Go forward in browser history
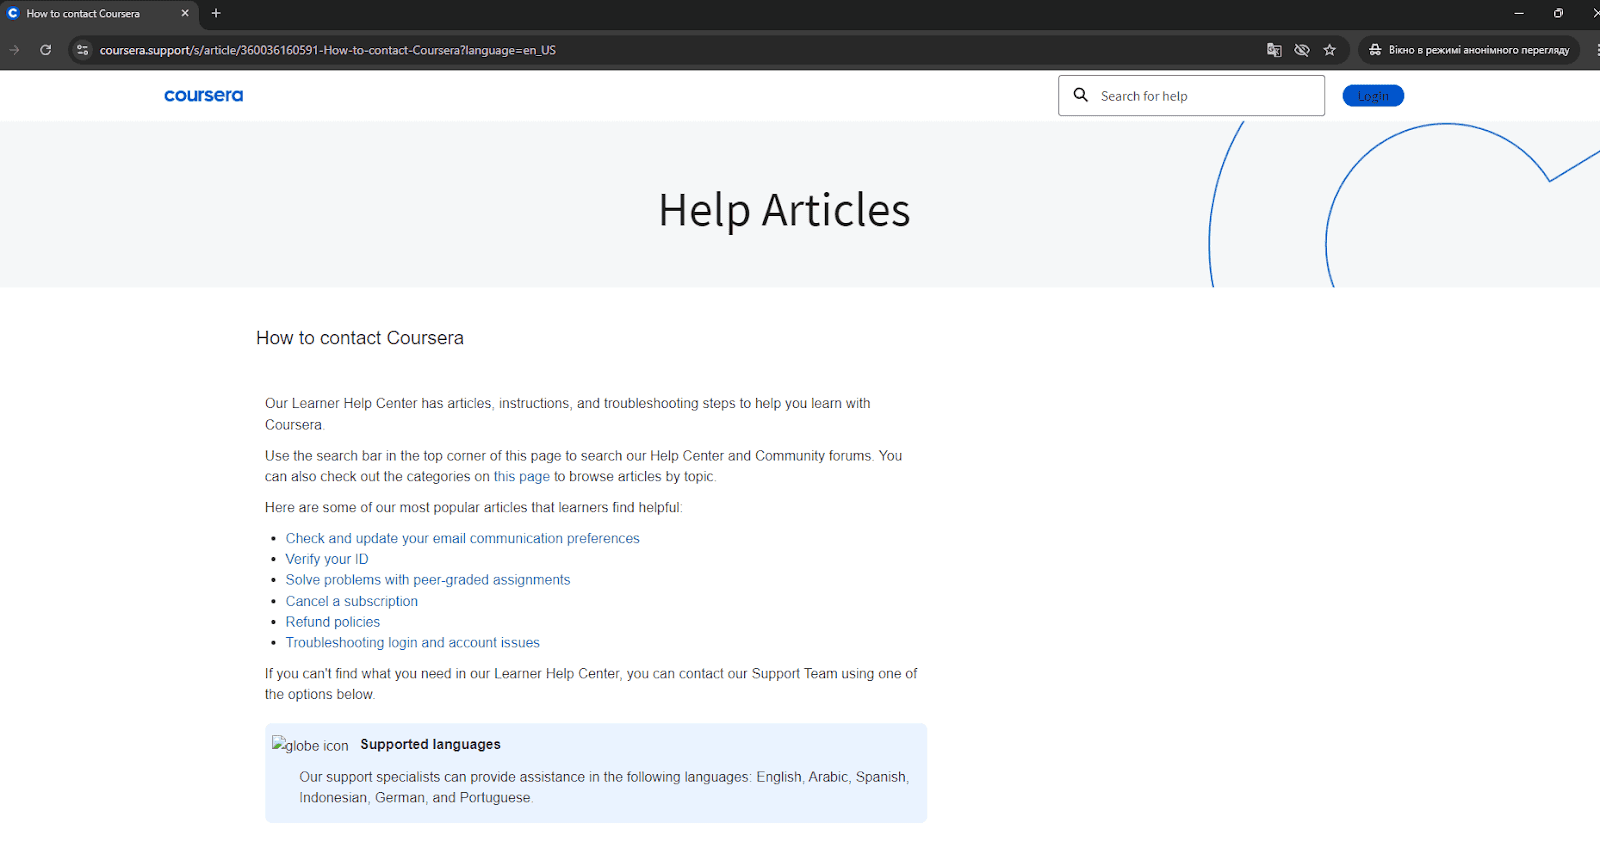 14,50
